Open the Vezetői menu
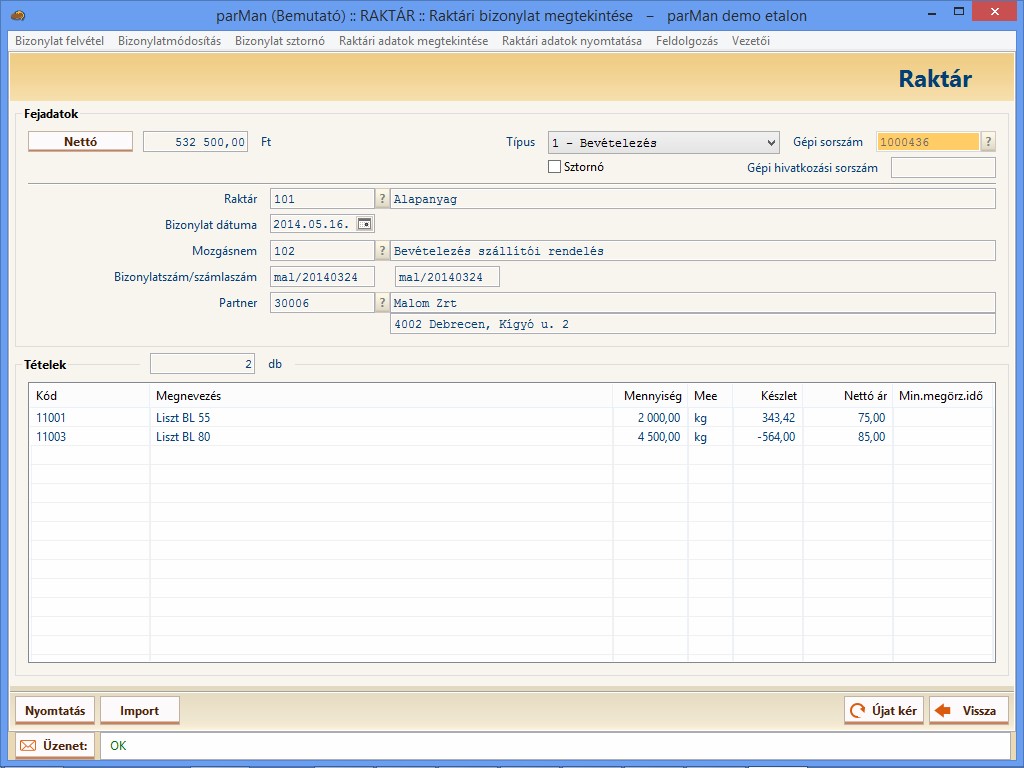The height and width of the screenshot is (768, 1024). [751, 40]
